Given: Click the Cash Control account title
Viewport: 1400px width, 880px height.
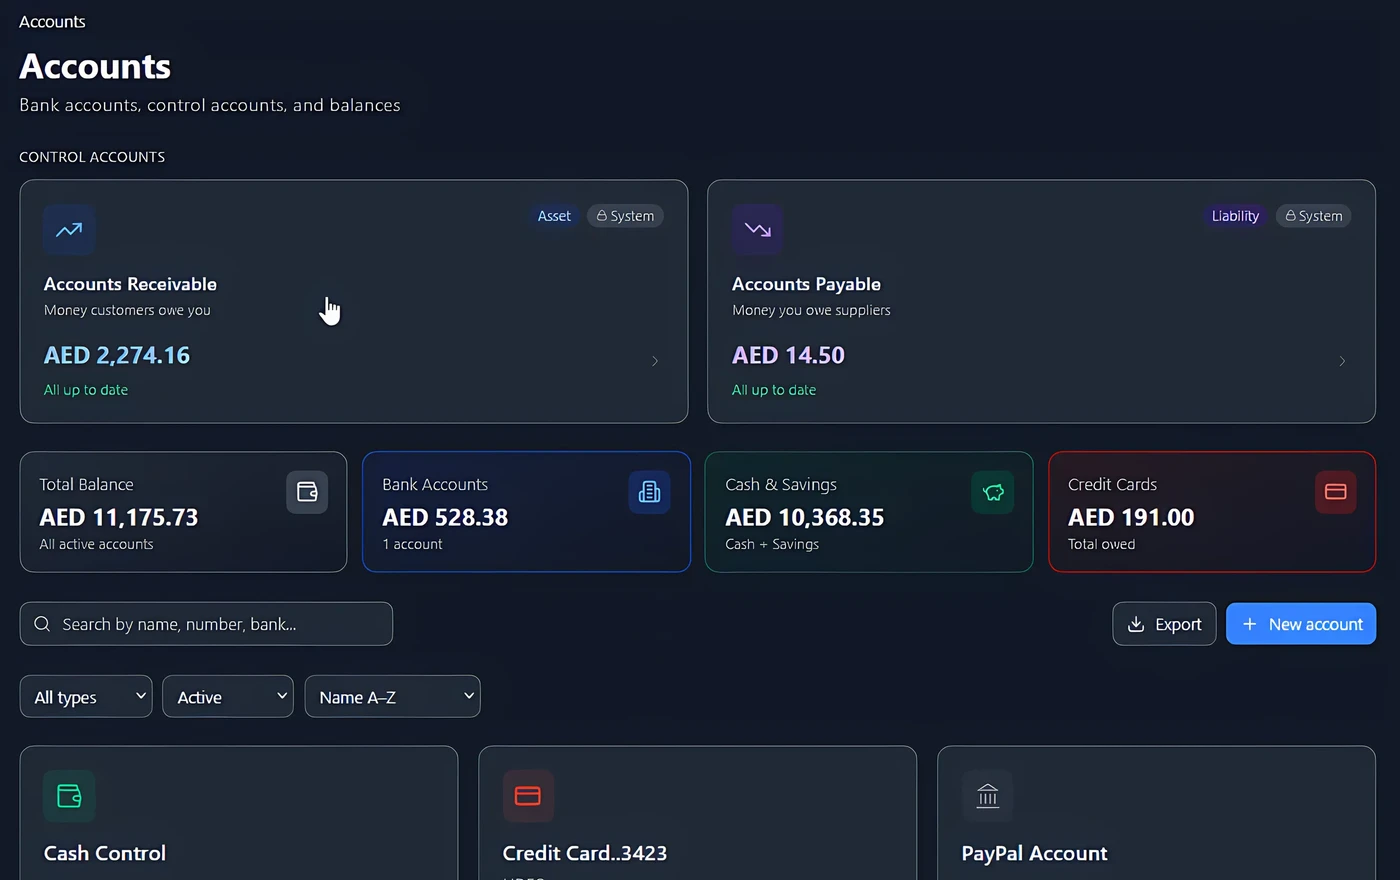Looking at the screenshot, I should pyautogui.click(x=105, y=853).
